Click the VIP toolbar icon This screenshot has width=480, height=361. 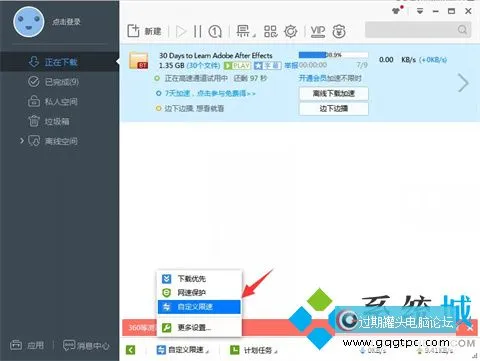click(x=318, y=31)
